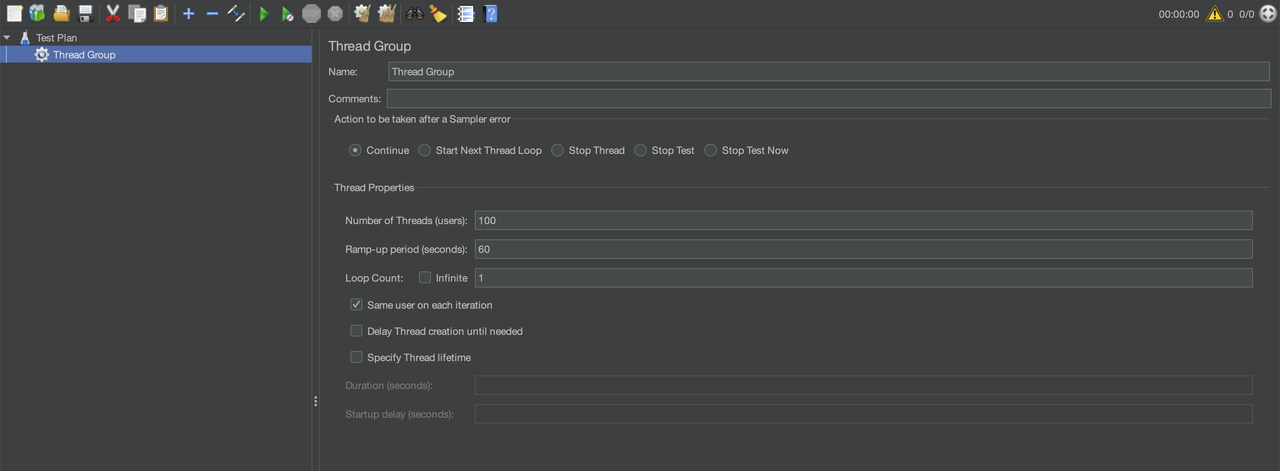Click the Save floppy disk icon
This screenshot has width=1280, height=471.
[86, 14]
